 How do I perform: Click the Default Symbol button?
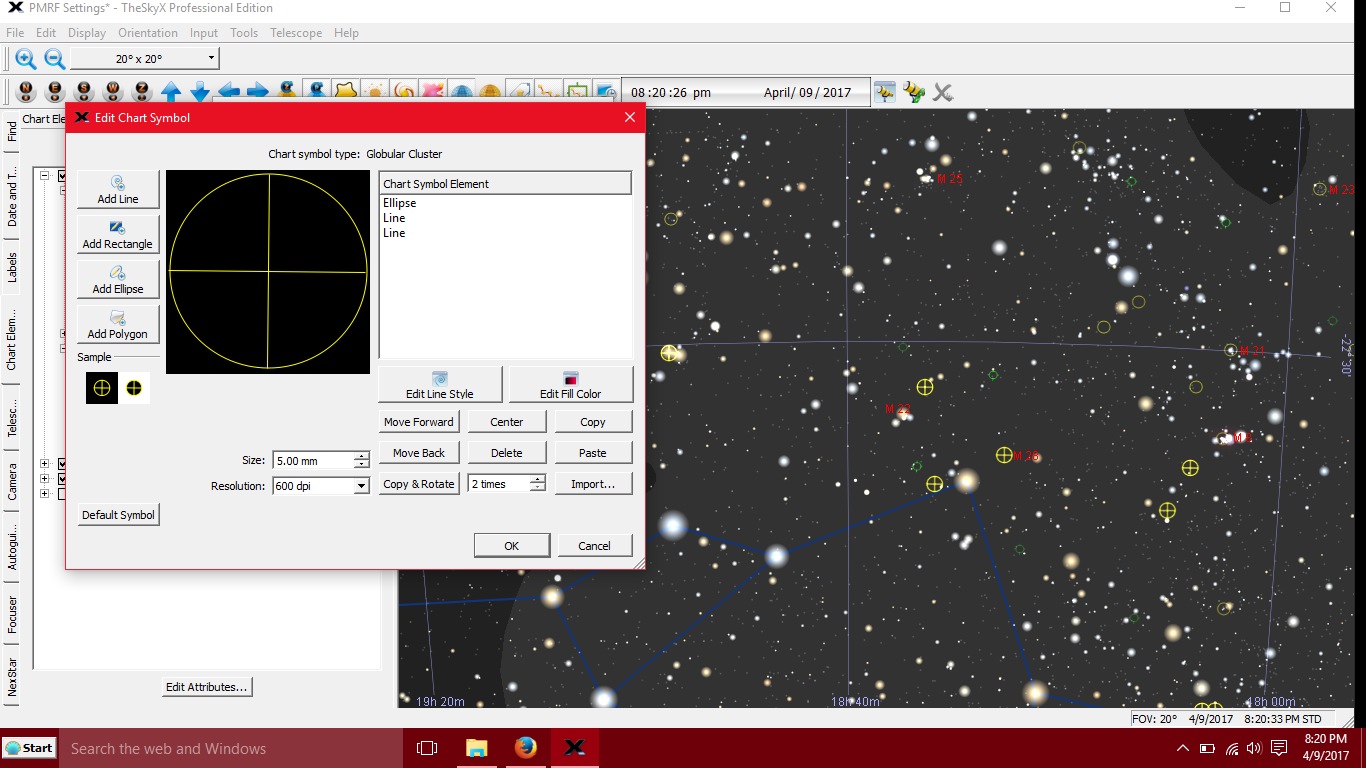118,515
